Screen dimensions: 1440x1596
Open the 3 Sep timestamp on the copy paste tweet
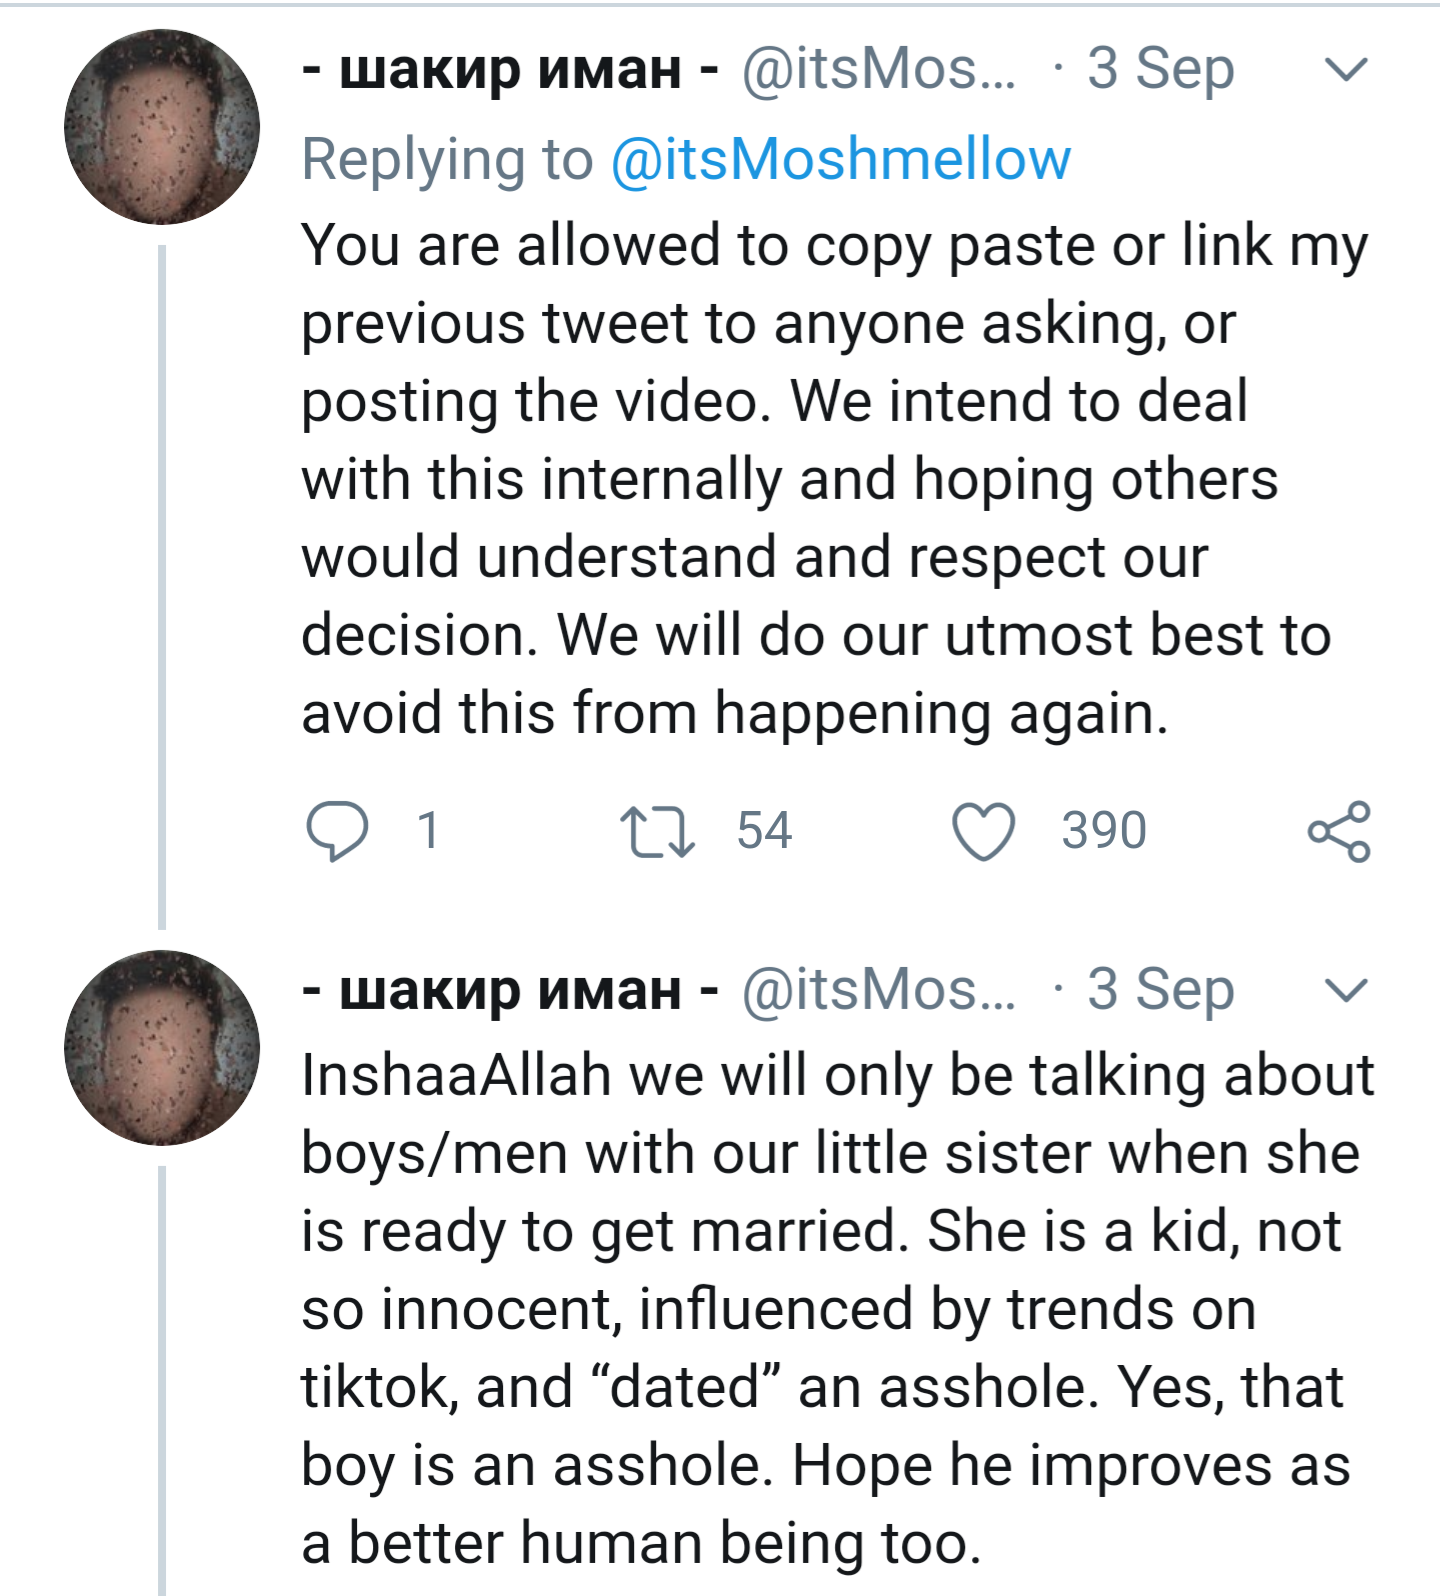[1160, 69]
